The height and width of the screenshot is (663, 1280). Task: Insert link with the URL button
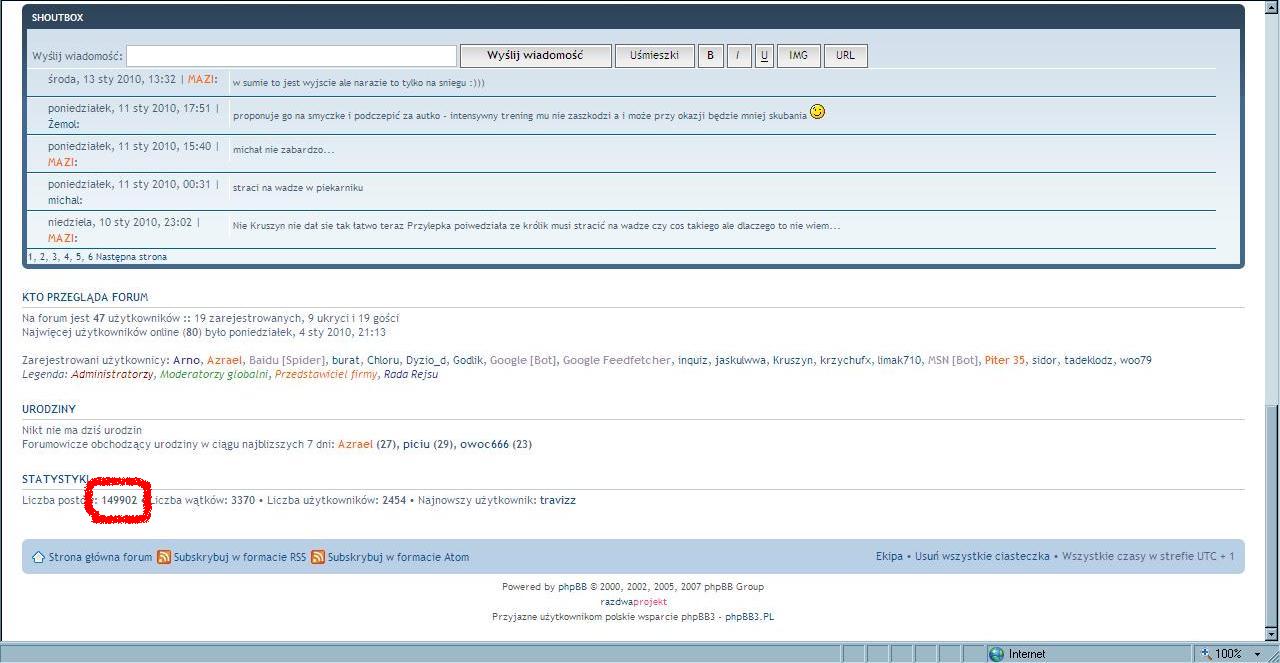845,56
